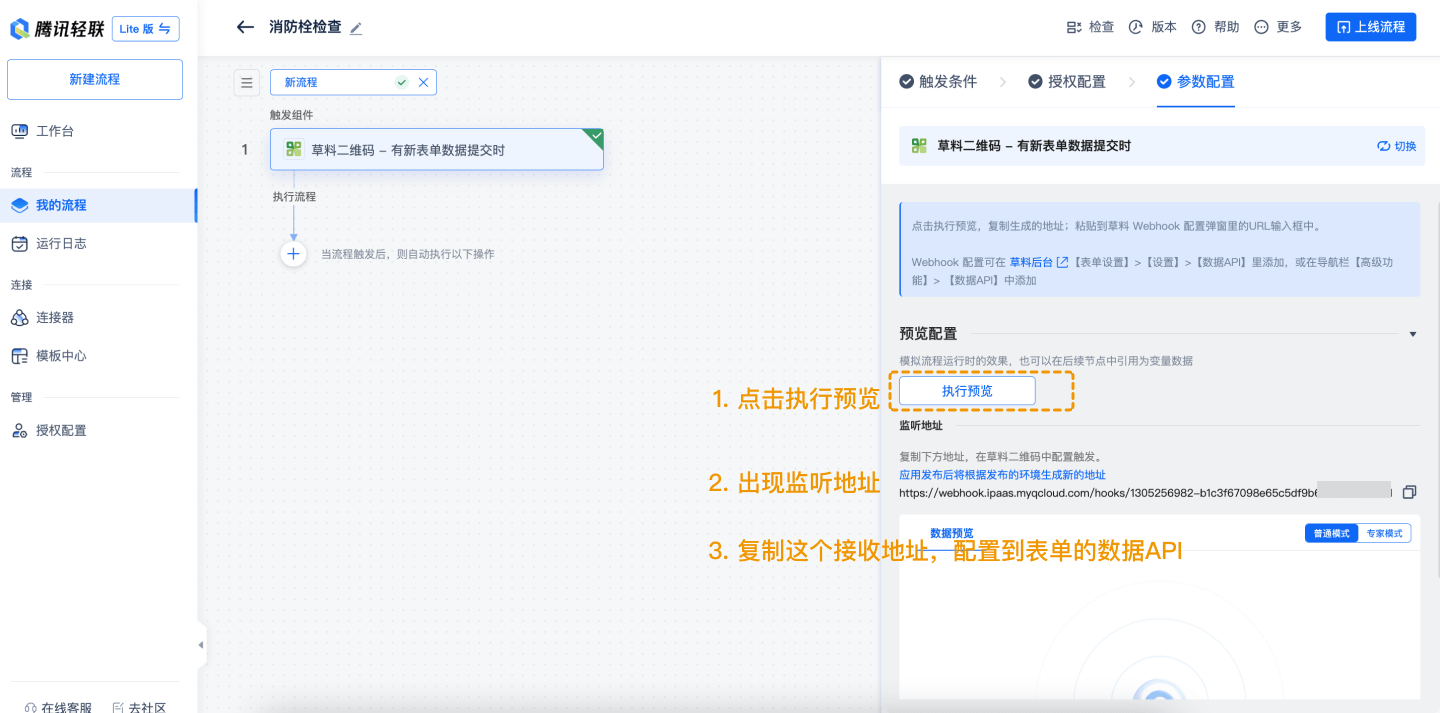Confirm flow name with green check icon
Viewport: 1440px width, 713px height.
402,83
